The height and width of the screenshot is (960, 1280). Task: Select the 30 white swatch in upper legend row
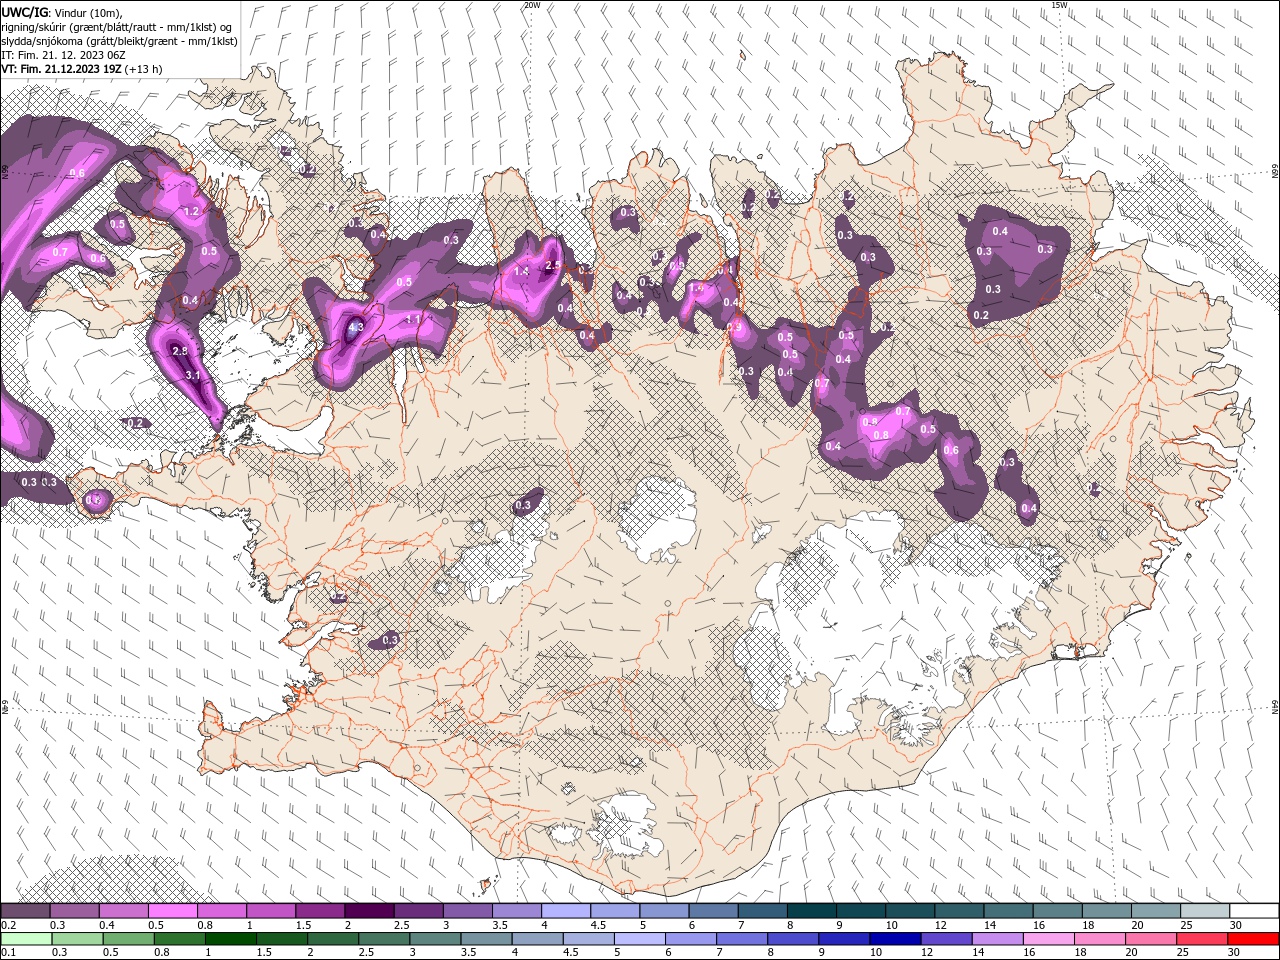1253,911
